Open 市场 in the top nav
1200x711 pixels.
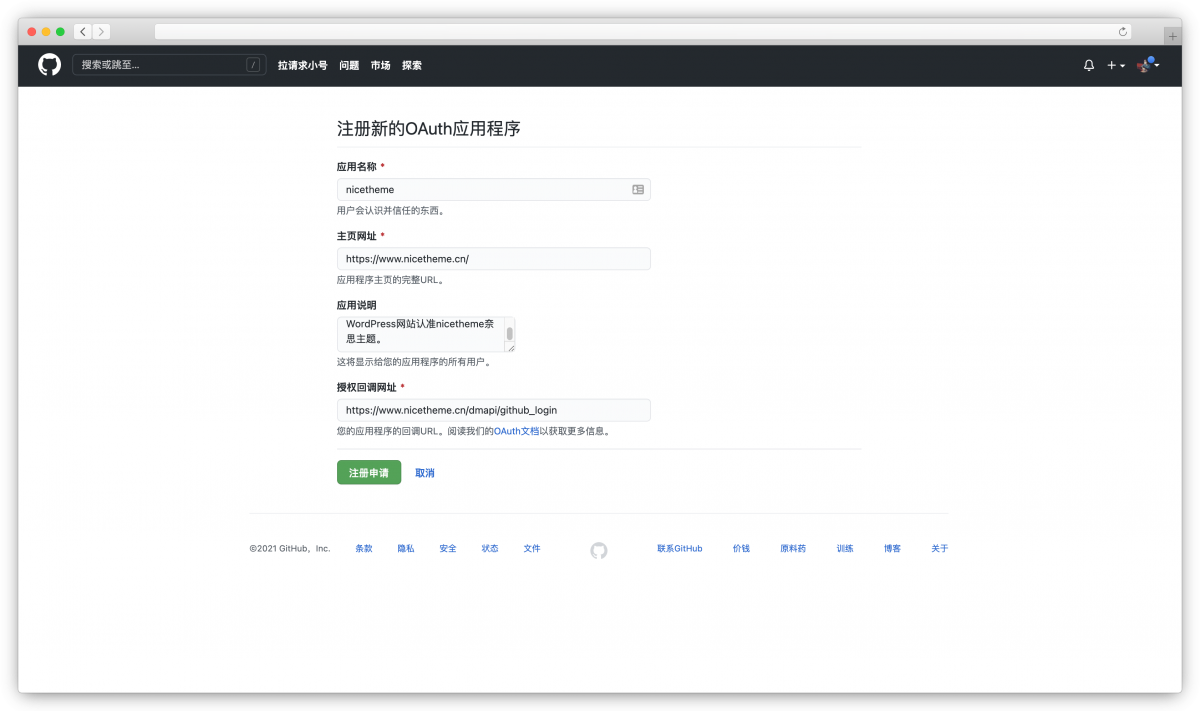point(381,65)
